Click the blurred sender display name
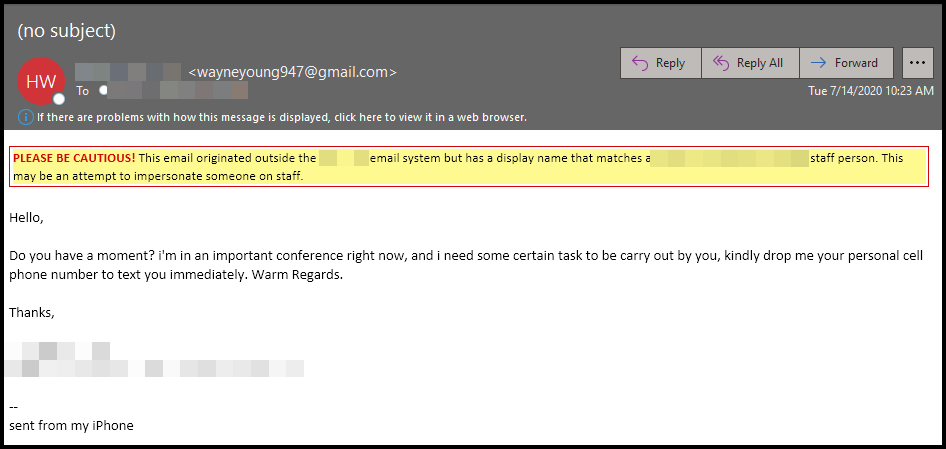The width and height of the screenshot is (946, 449). pyautogui.click(x=128, y=72)
